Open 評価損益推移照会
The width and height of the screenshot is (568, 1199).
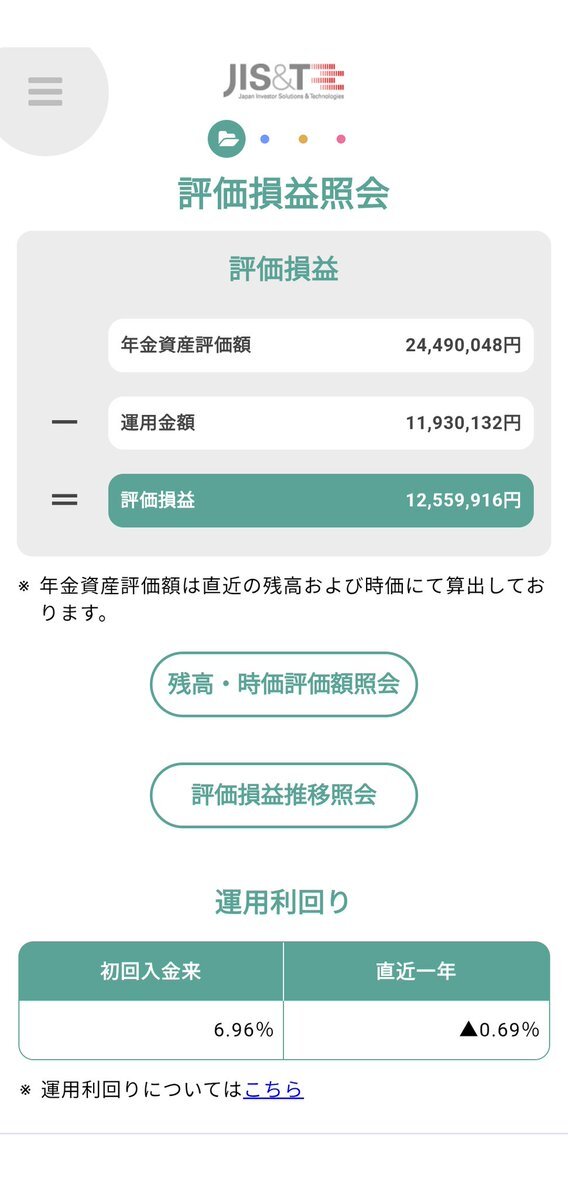[x=284, y=795]
